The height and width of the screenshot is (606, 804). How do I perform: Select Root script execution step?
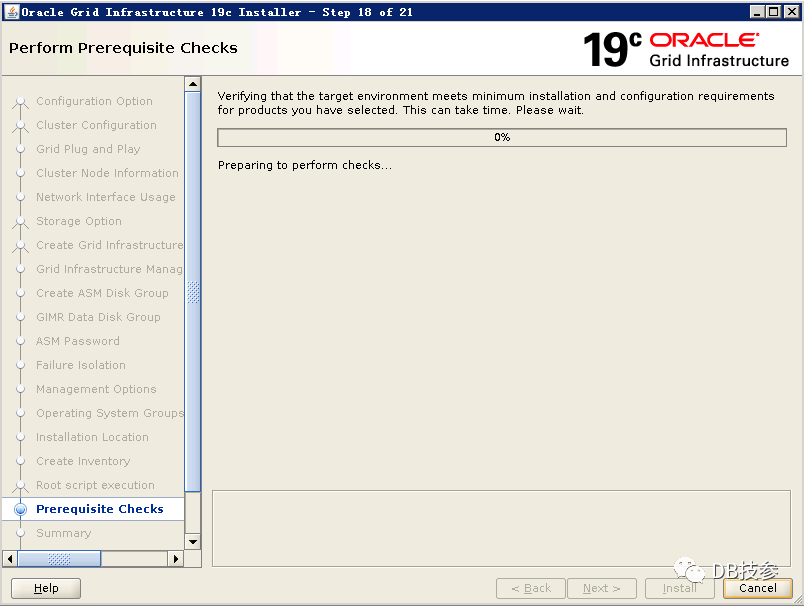pos(95,485)
